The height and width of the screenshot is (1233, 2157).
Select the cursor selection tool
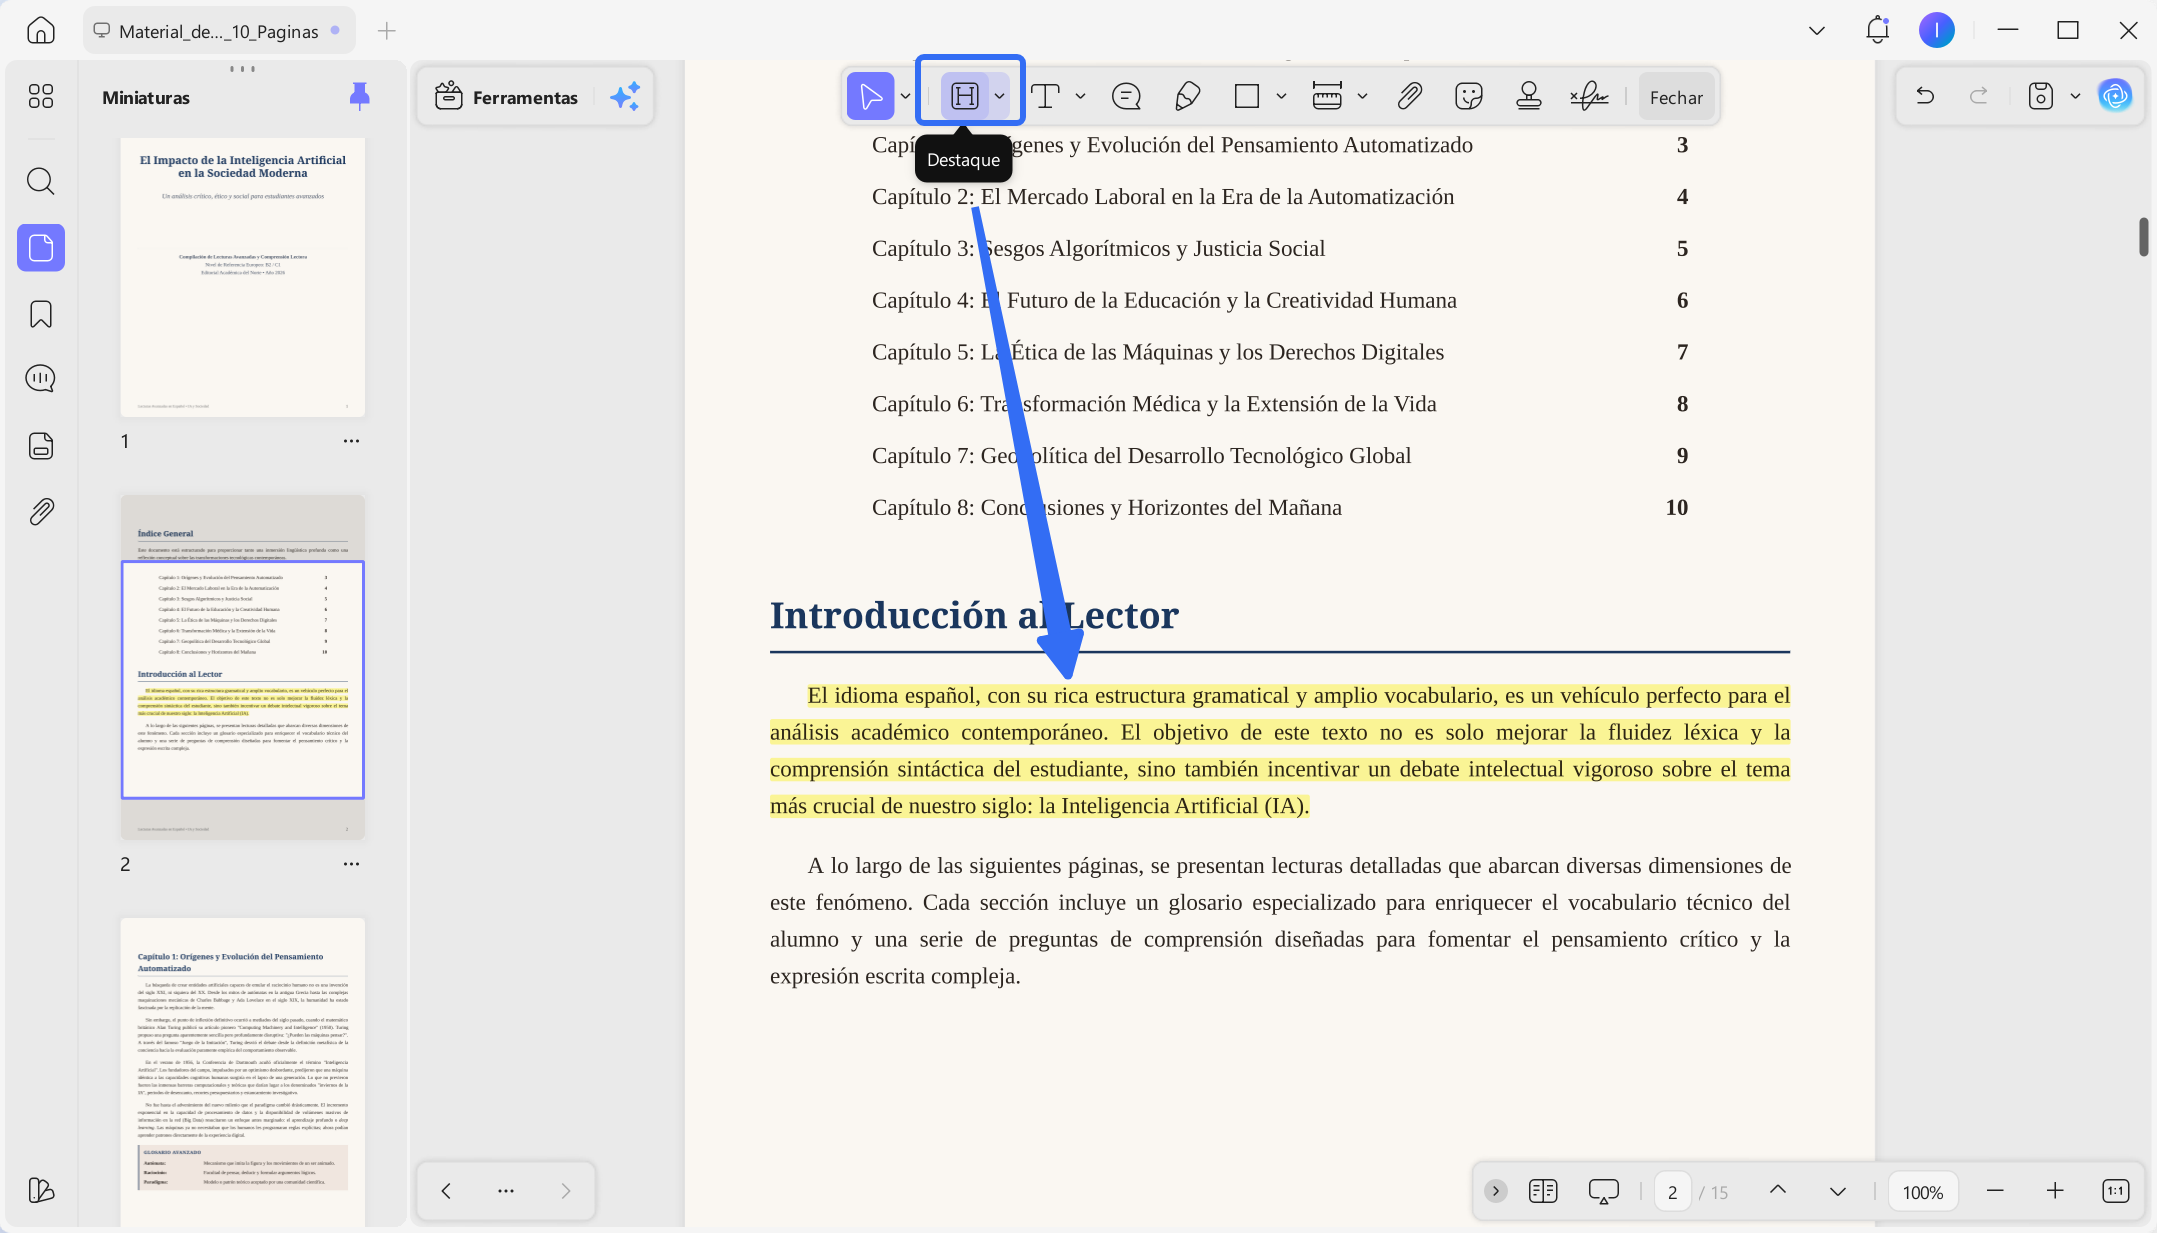[x=870, y=96]
